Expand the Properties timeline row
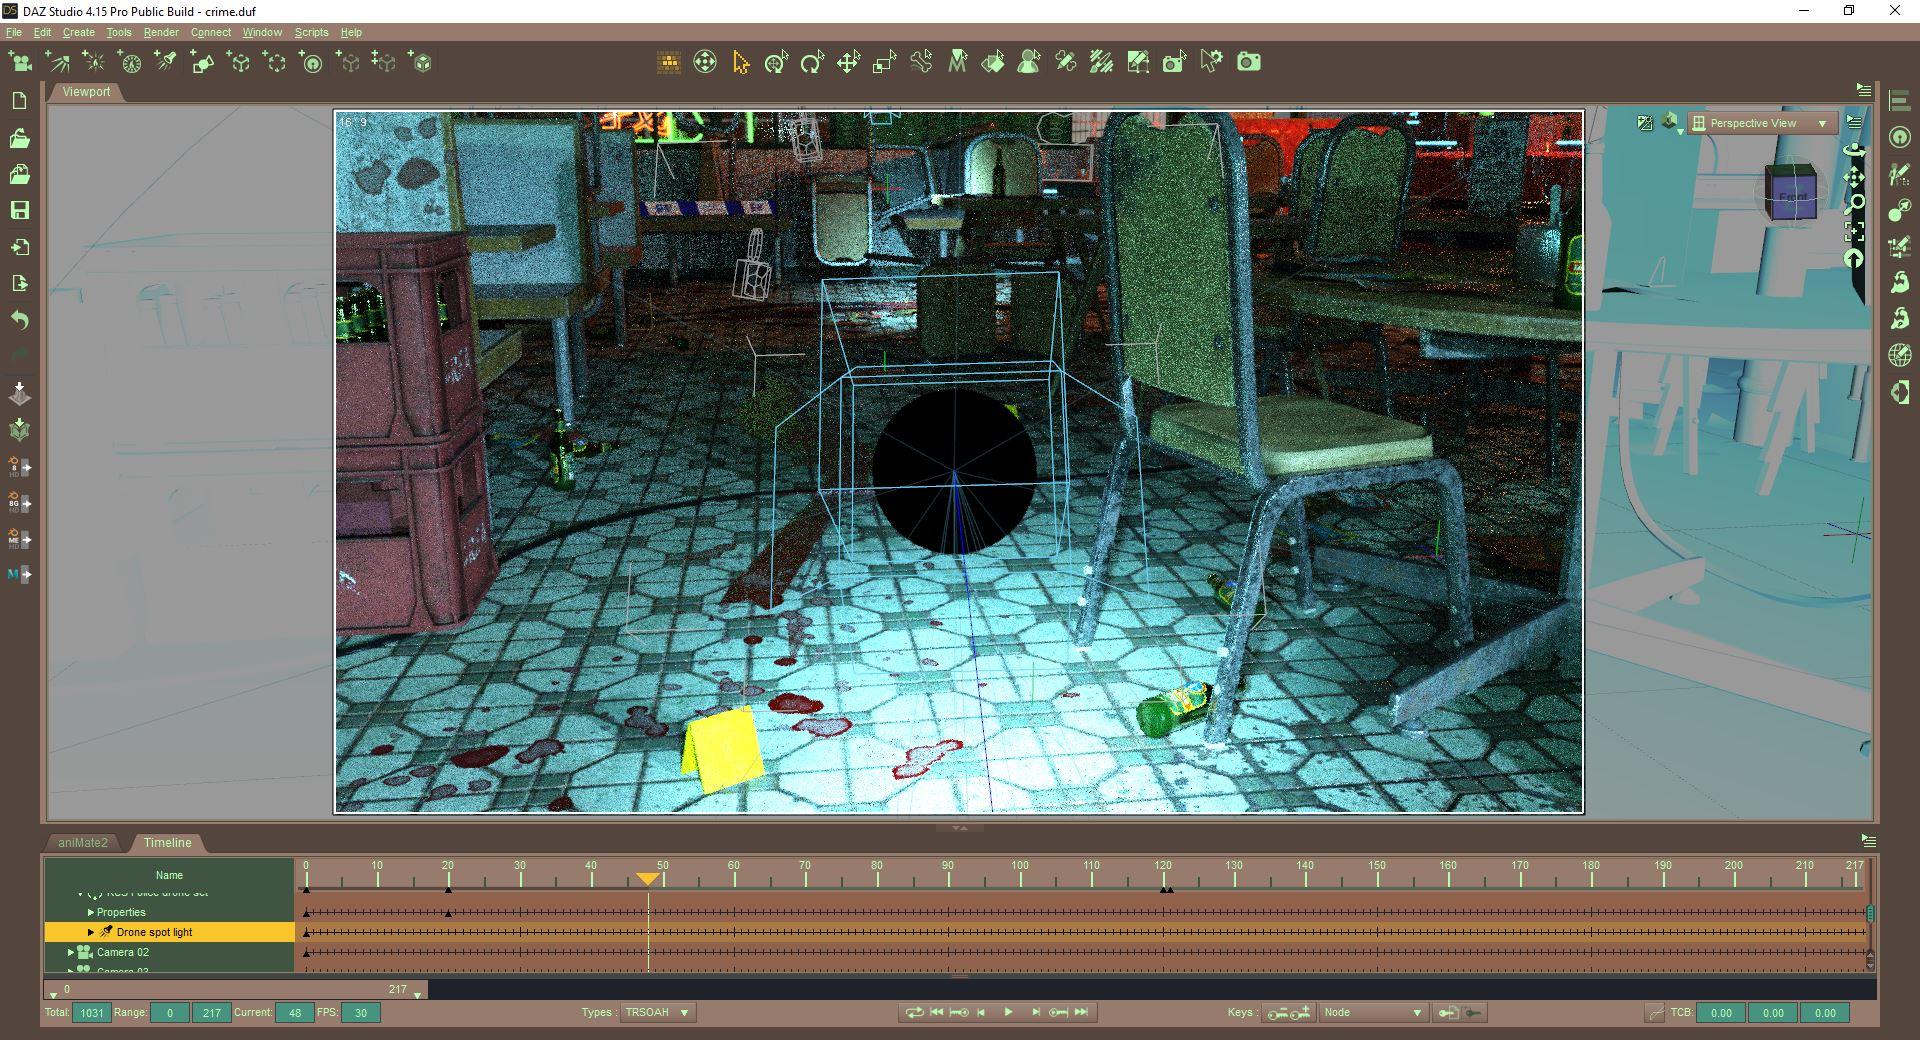Viewport: 1920px width, 1040px height. point(91,913)
